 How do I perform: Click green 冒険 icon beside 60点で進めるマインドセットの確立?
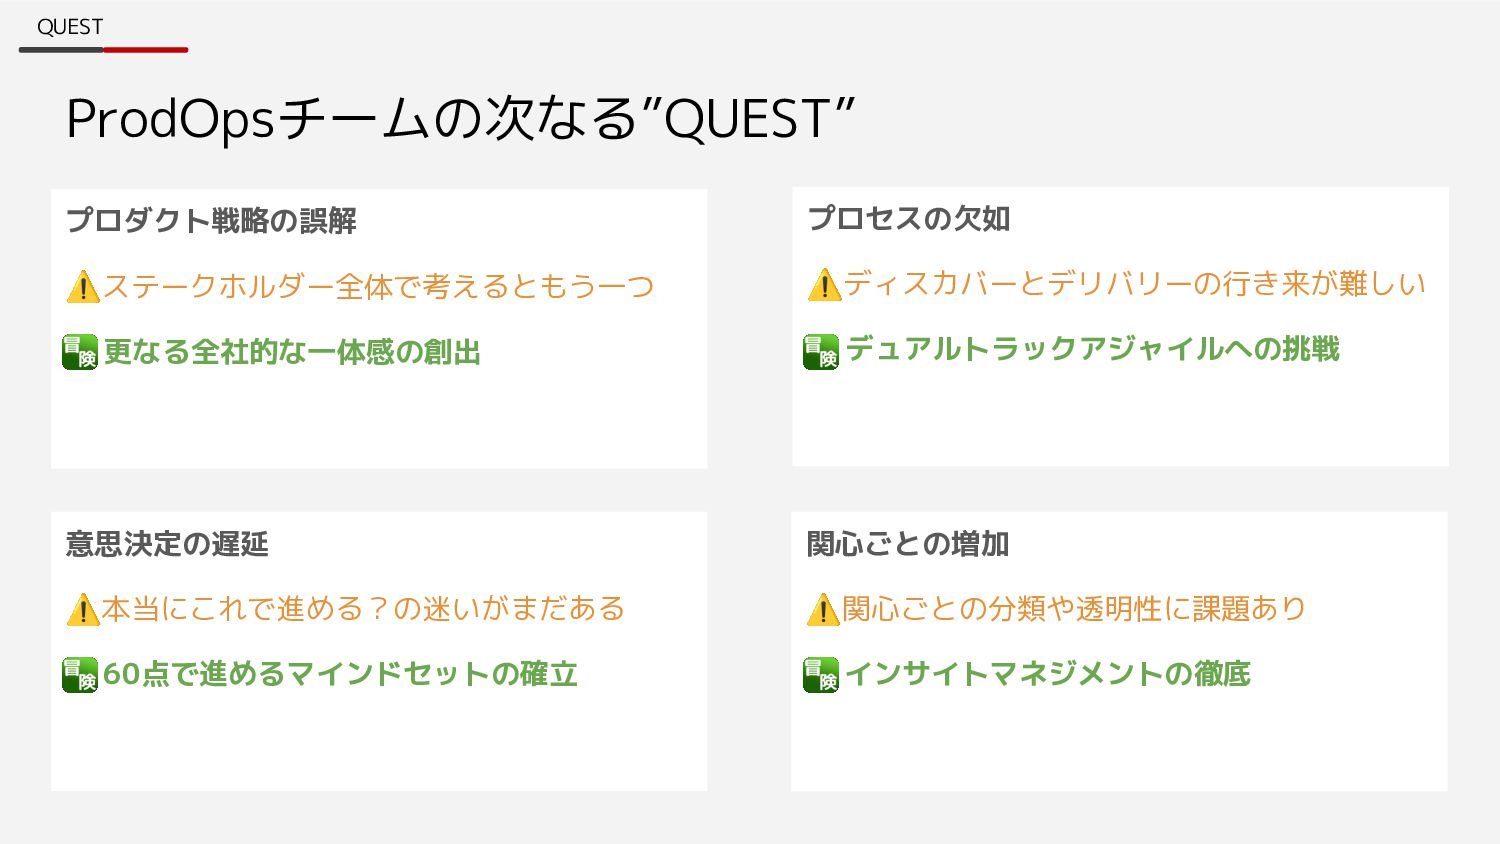click(x=80, y=675)
